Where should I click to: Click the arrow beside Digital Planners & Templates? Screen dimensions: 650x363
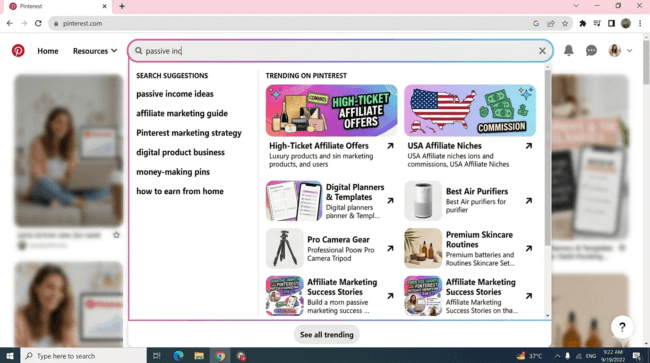[x=390, y=201]
